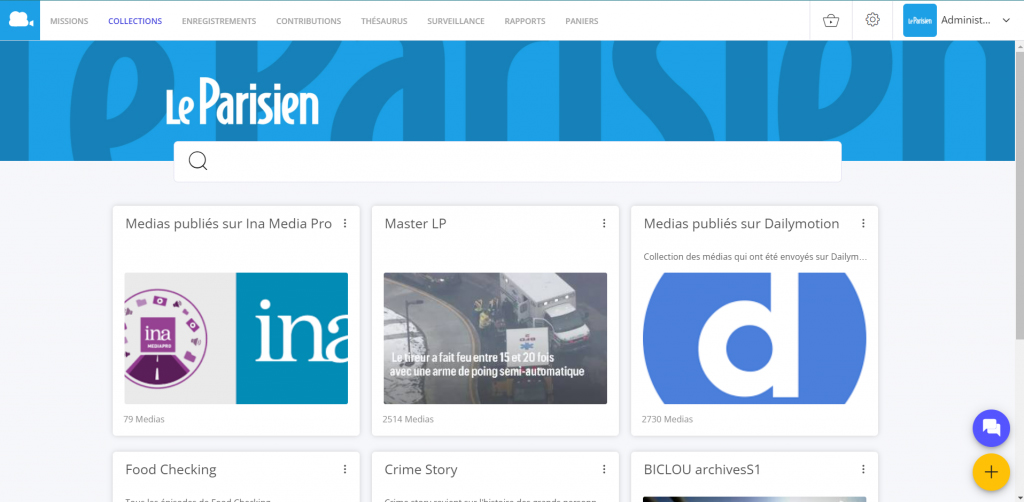The height and width of the screenshot is (502, 1024).
Task: Click the BICLOU archivesS1 collection title
Action: (x=702, y=469)
